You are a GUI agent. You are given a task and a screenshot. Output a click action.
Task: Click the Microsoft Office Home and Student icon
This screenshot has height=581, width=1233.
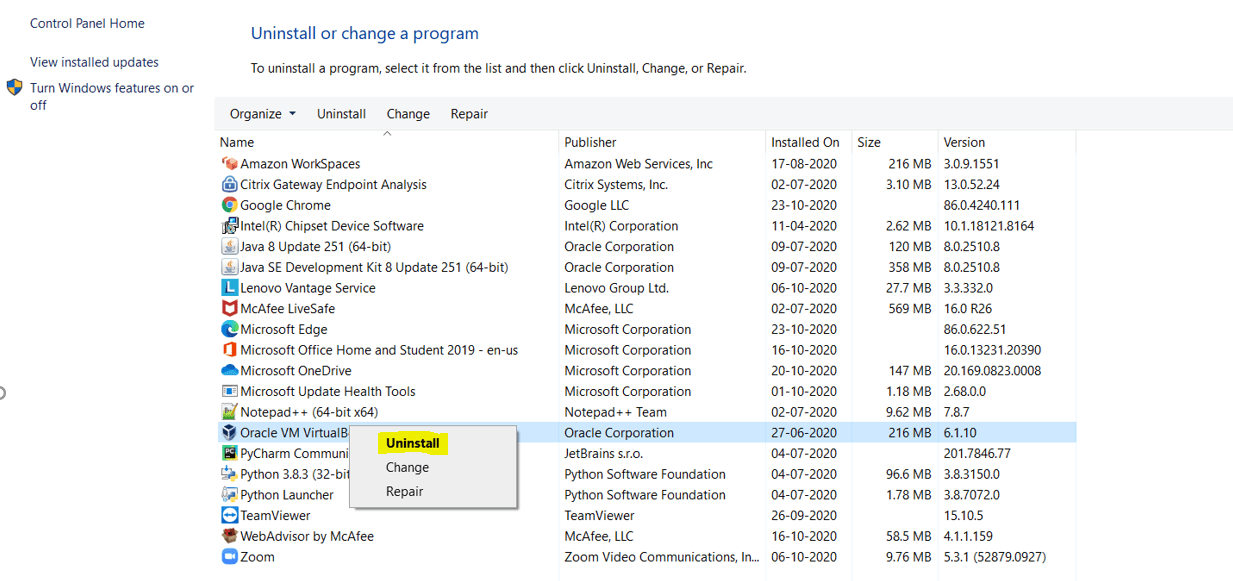(x=229, y=350)
